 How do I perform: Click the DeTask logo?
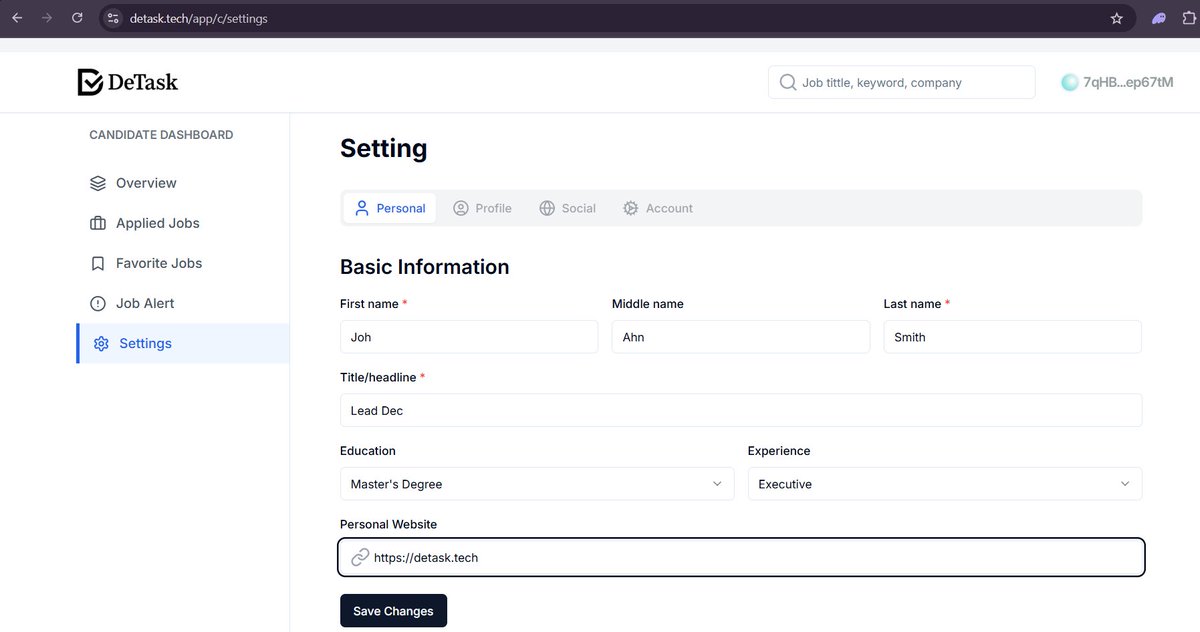127,80
